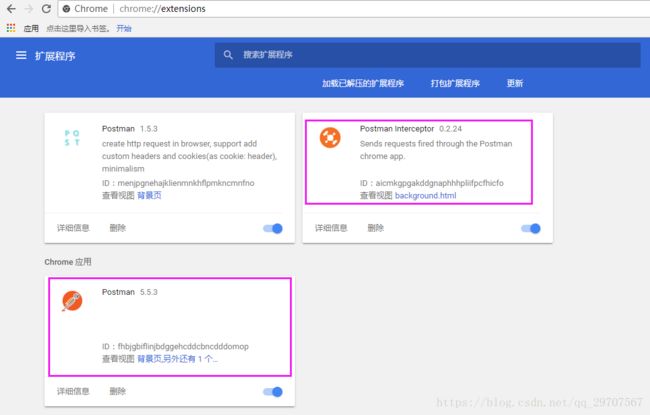Click the search magnifier icon
This screenshot has height=415, width=650.
[228, 55]
